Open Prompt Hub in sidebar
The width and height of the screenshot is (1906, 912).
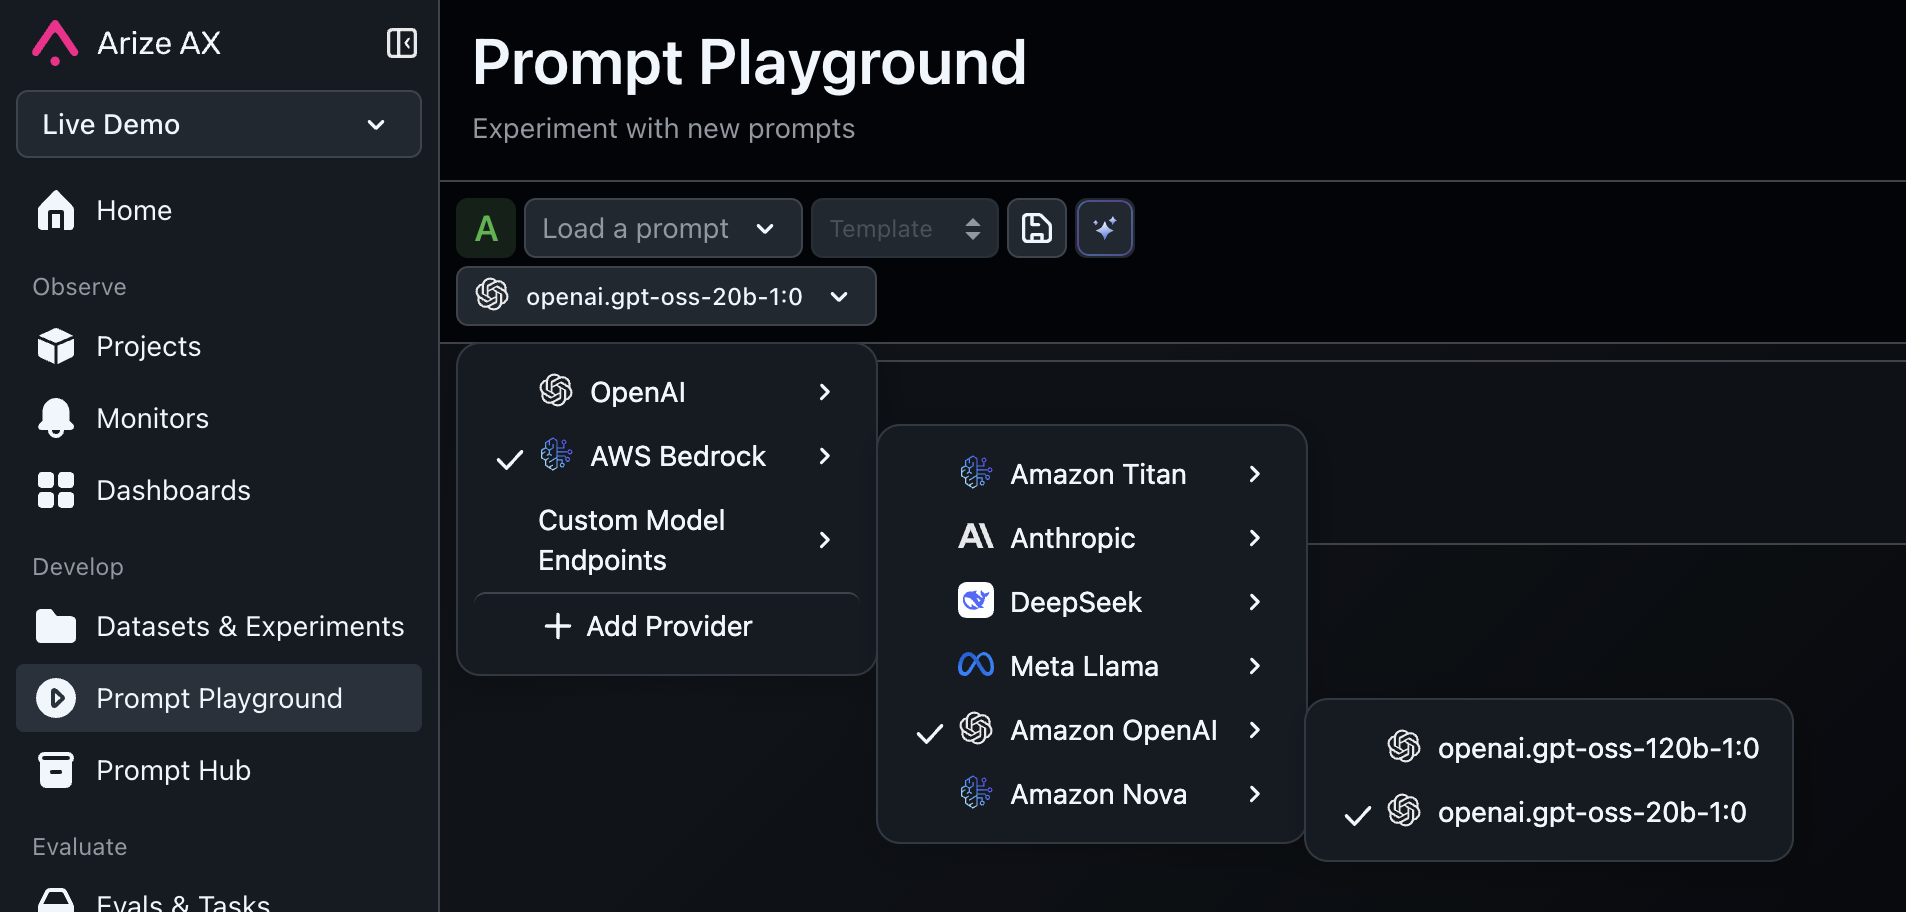pos(173,770)
